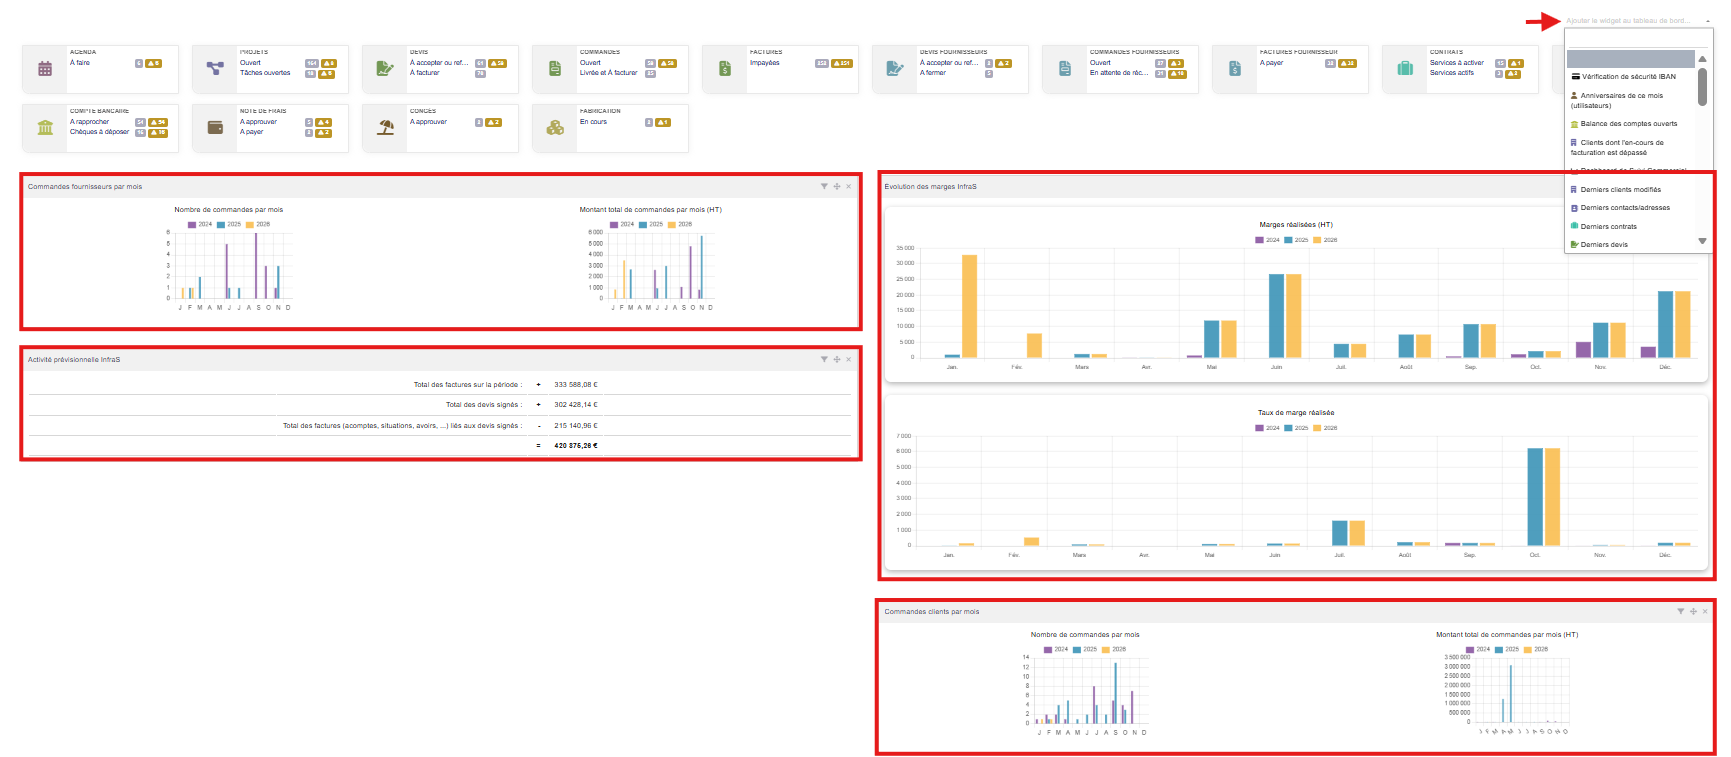Open the Contrats suitcase icon
The height and width of the screenshot is (757, 1731).
pyautogui.click(x=1405, y=69)
